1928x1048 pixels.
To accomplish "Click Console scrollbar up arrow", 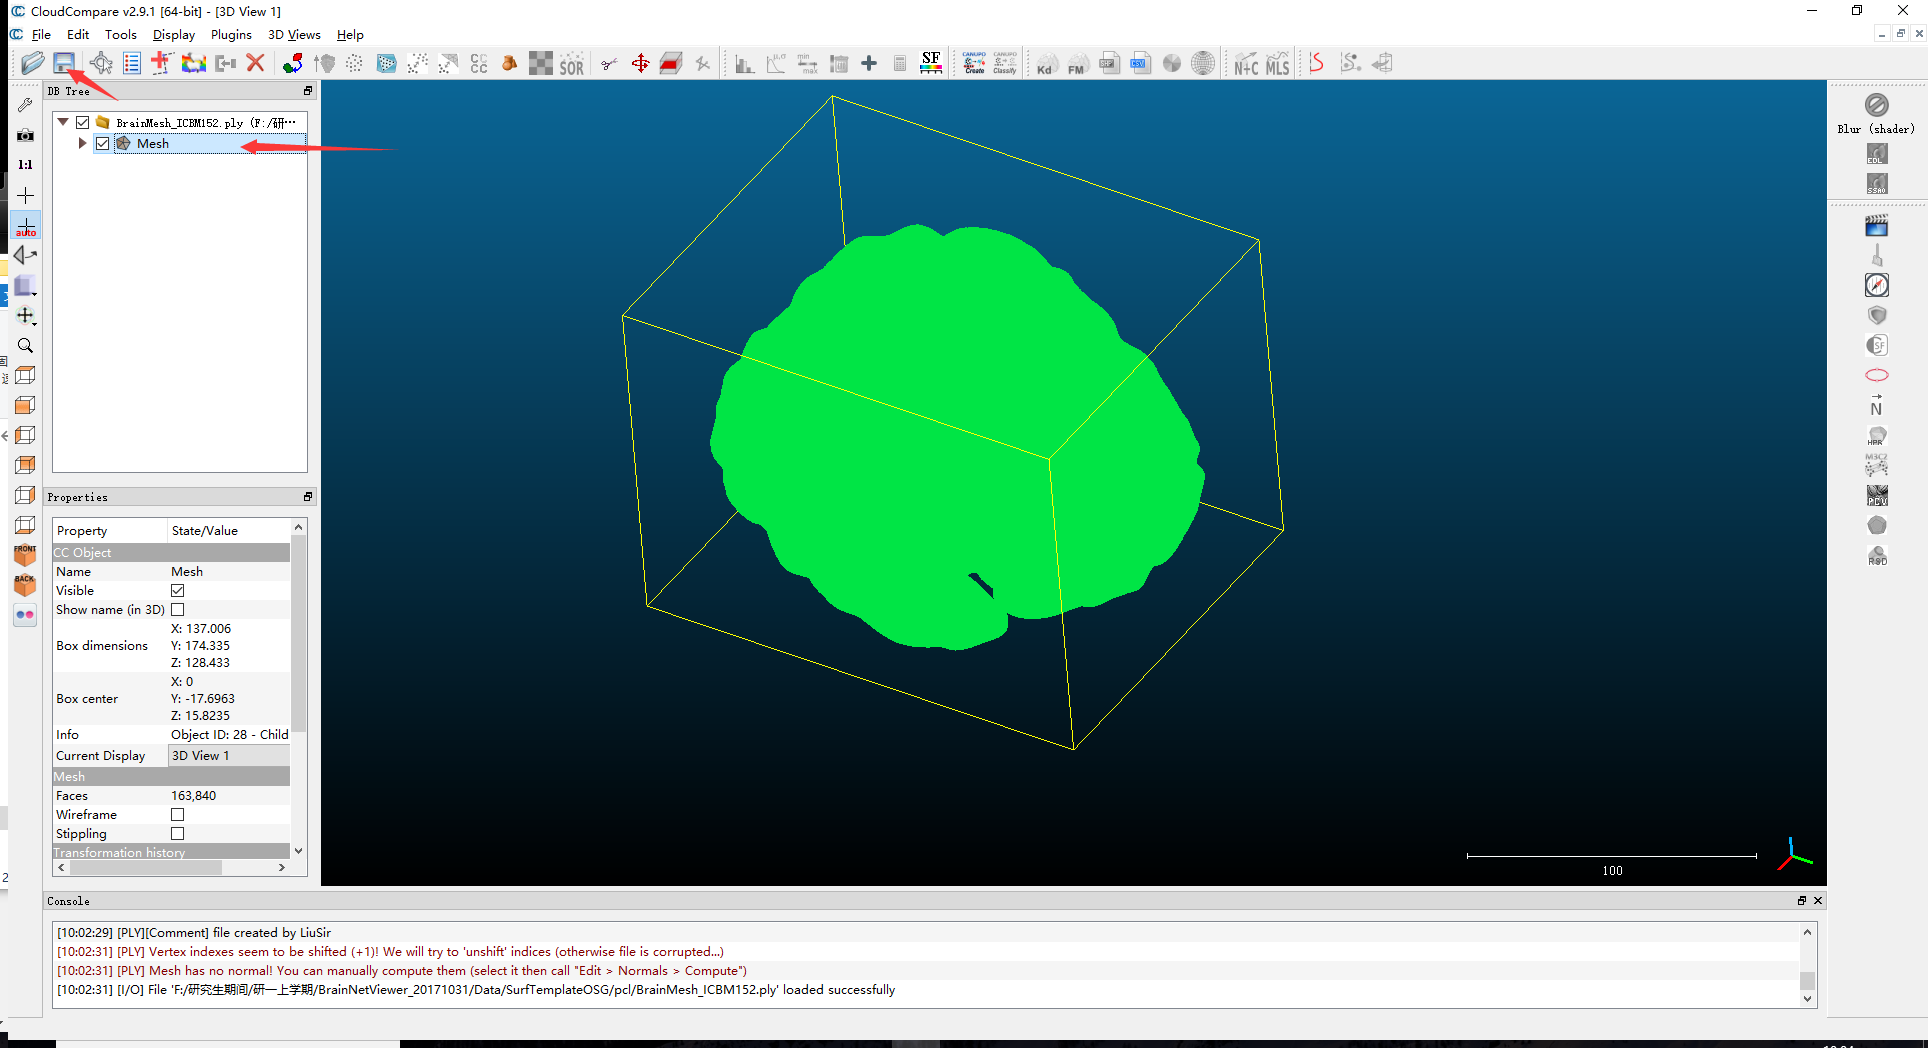I will tap(1807, 932).
